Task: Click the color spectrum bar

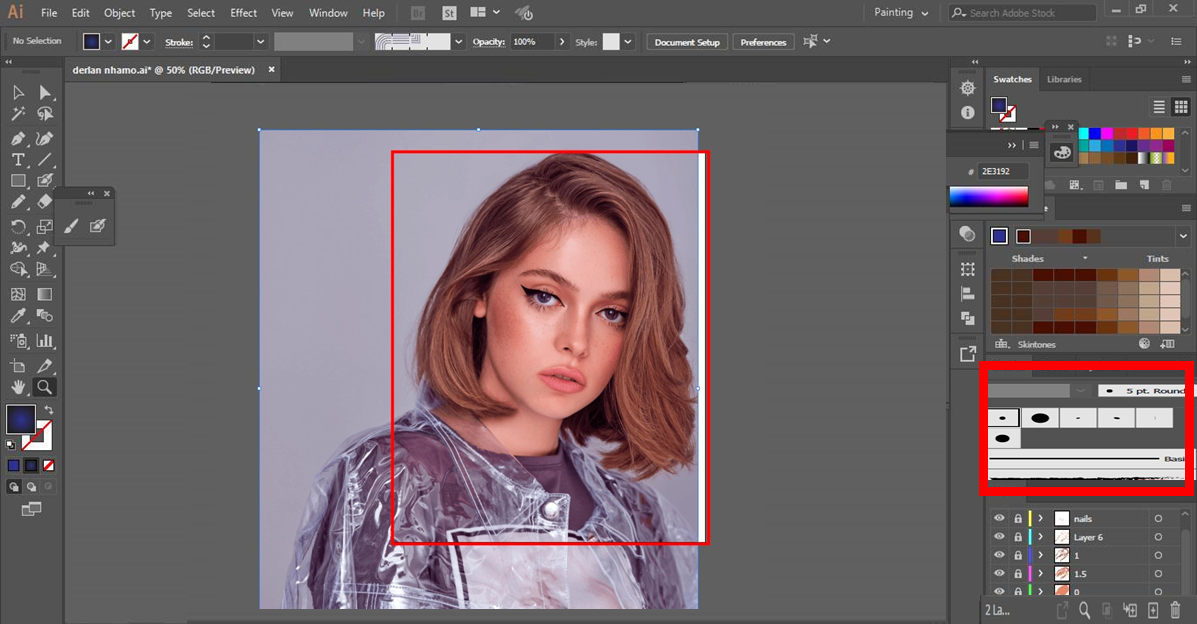Action: 989,196
